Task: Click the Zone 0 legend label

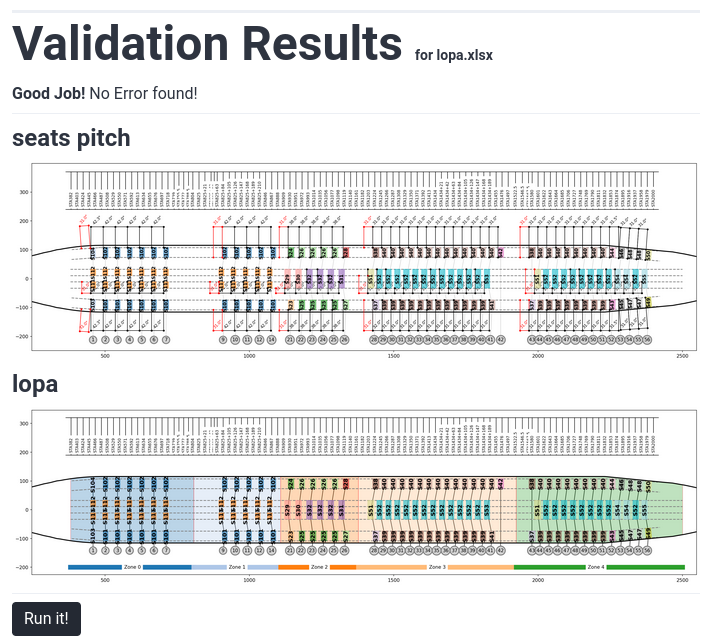Action: [132, 567]
